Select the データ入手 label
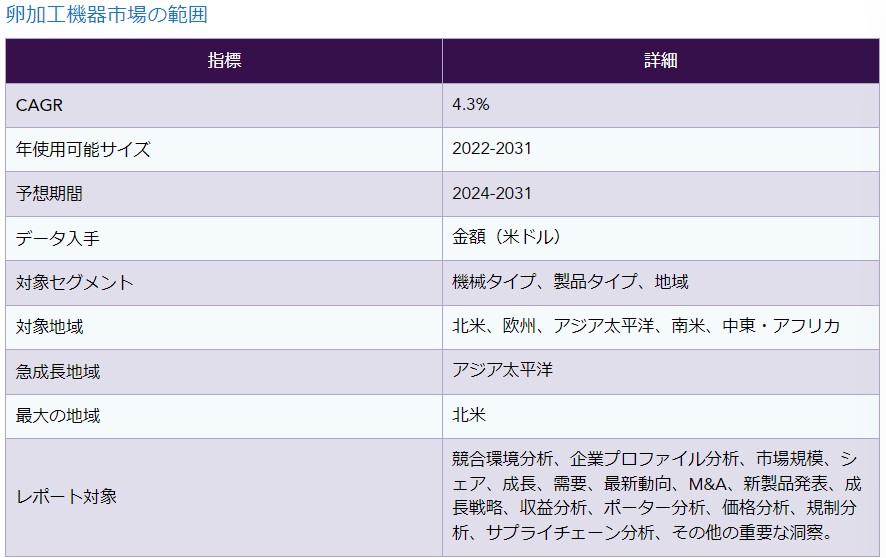 point(58,238)
